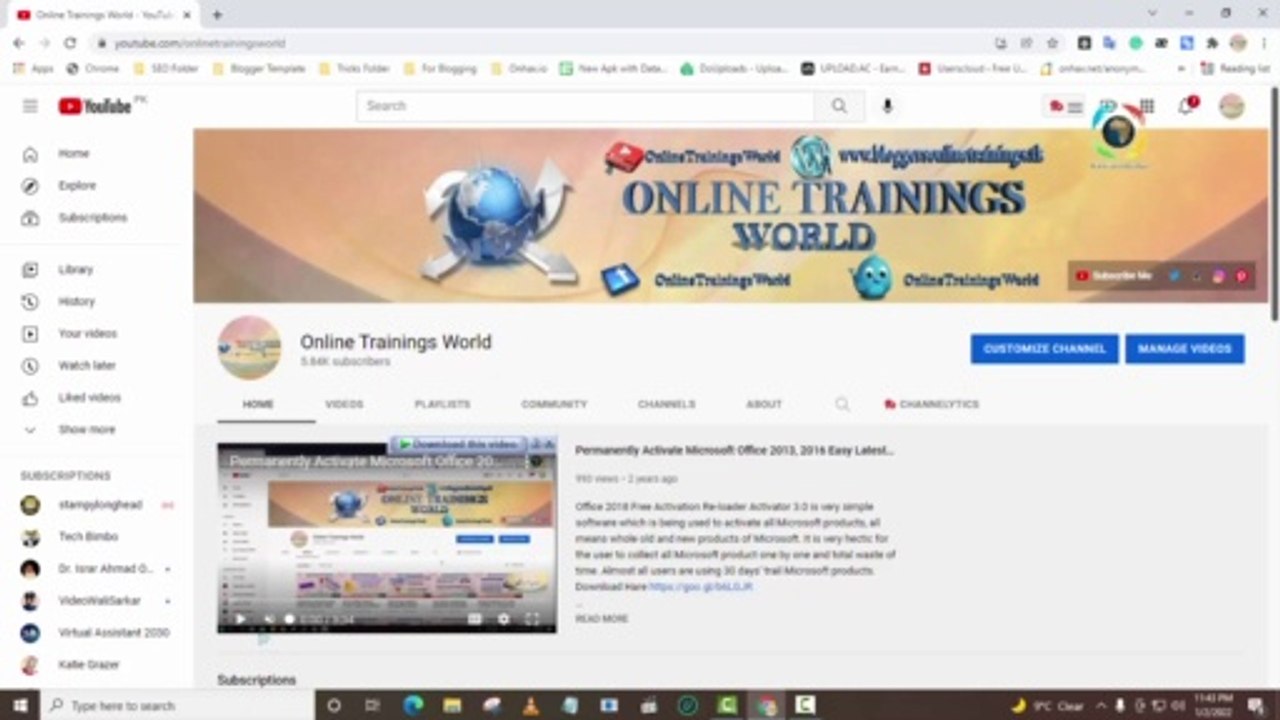Click the Chrome address bar
The image size is (1280, 720).
pos(540,43)
